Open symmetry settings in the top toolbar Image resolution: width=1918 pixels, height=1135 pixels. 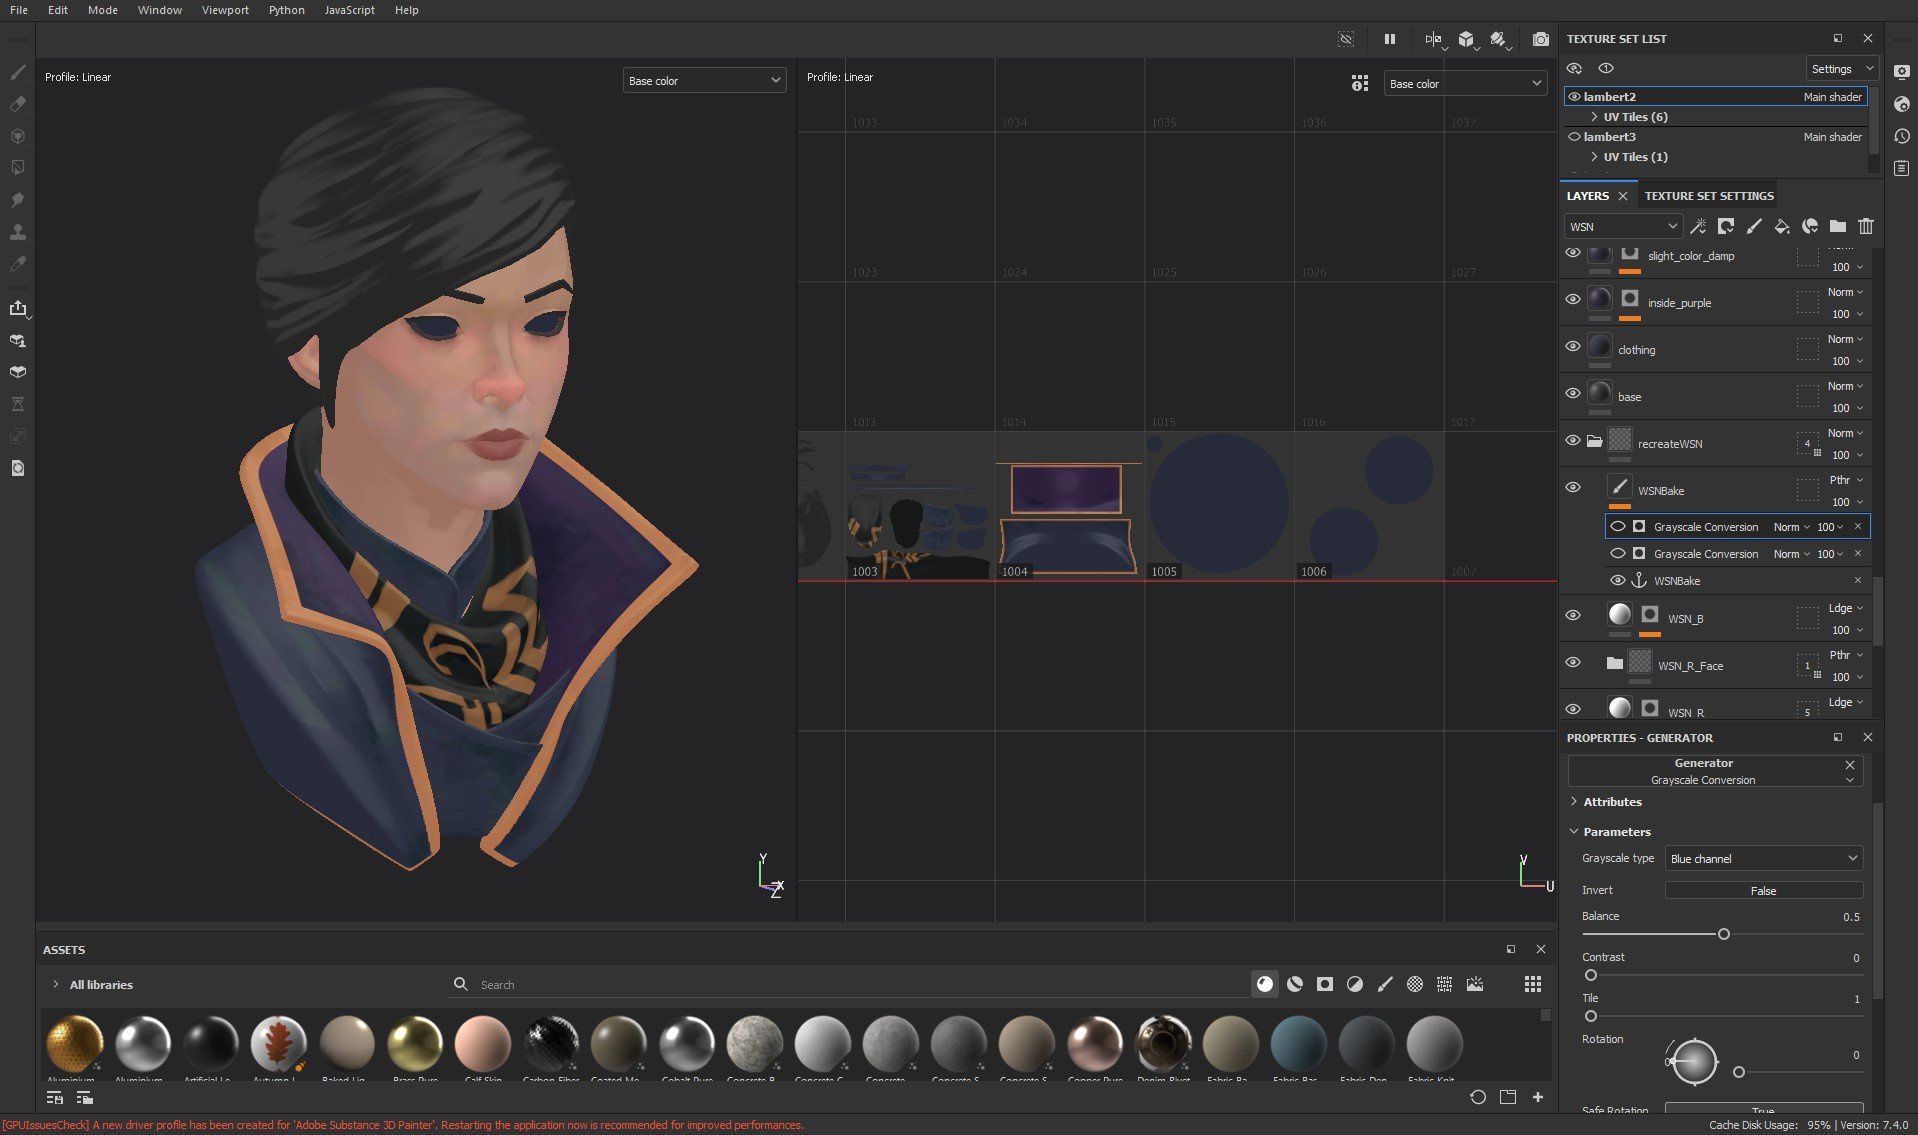click(1433, 39)
